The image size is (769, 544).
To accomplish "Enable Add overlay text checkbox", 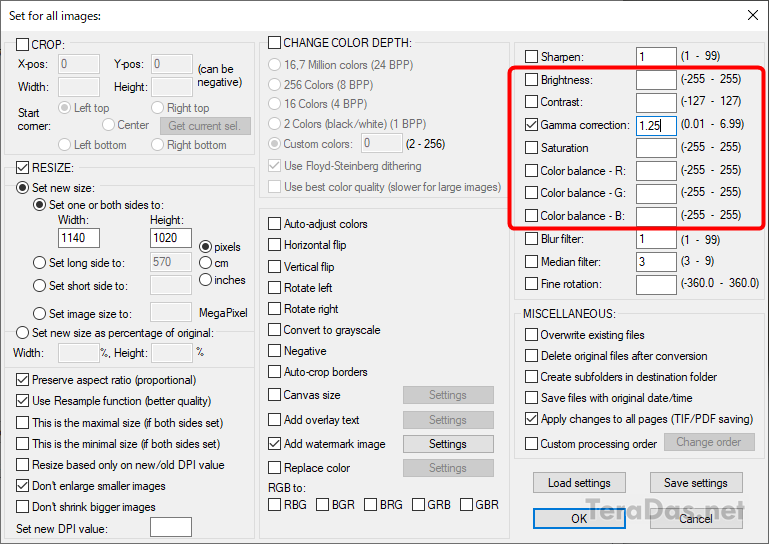I will point(274,419).
